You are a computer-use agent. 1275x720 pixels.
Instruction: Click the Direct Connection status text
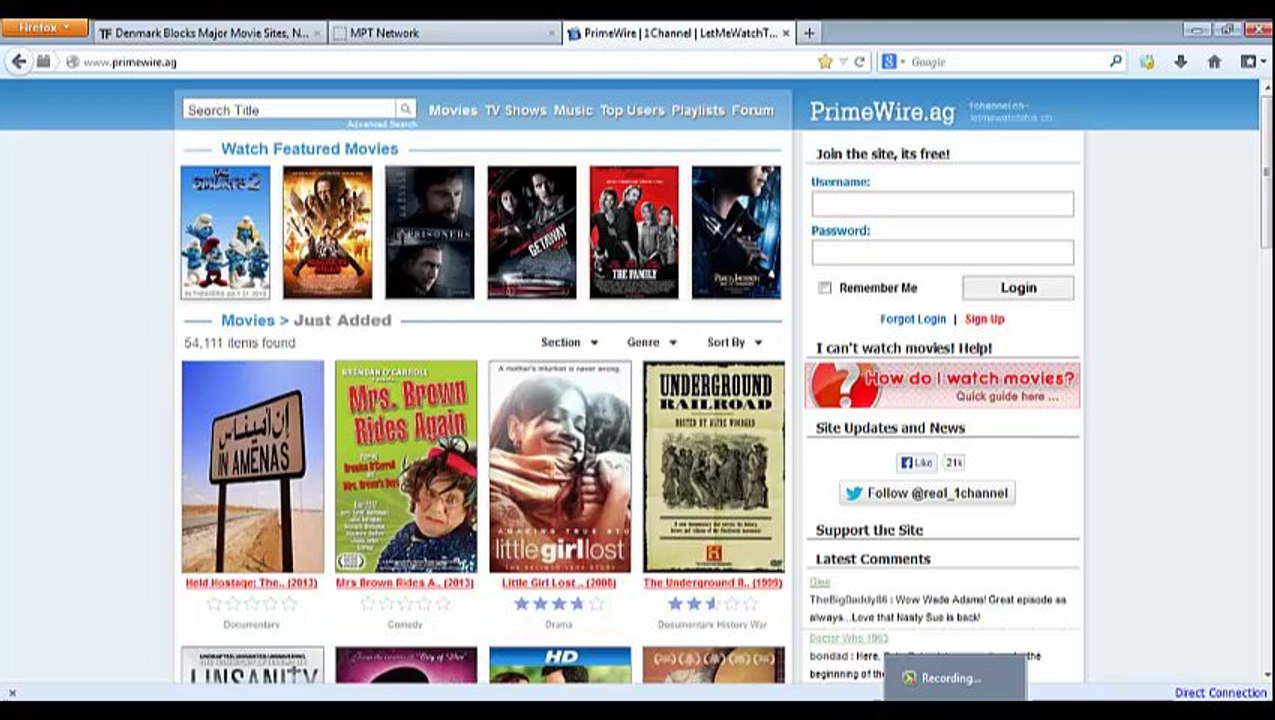point(1220,693)
